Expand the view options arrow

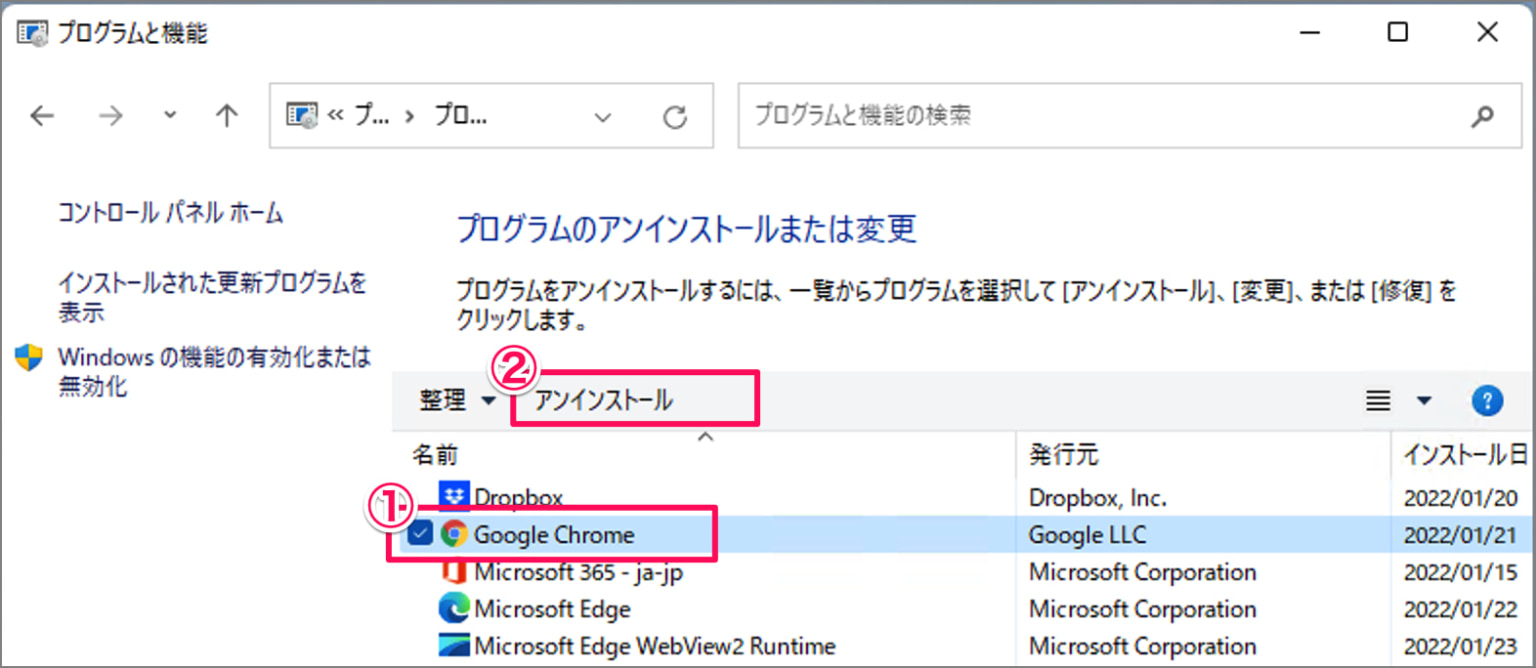click(1424, 401)
